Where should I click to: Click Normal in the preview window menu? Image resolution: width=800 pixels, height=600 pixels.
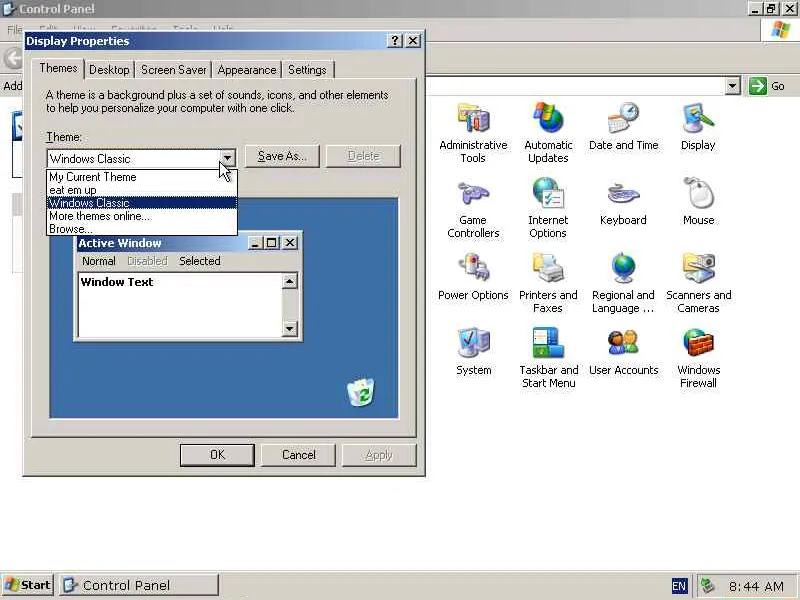pos(98,261)
